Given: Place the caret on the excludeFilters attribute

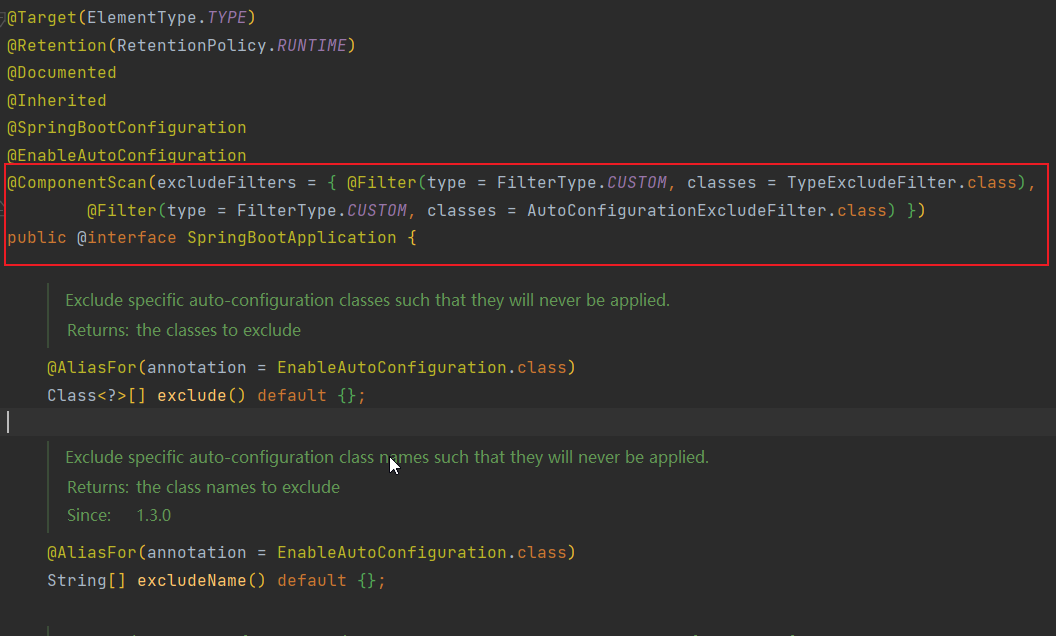Looking at the screenshot, I should point(226,183).
